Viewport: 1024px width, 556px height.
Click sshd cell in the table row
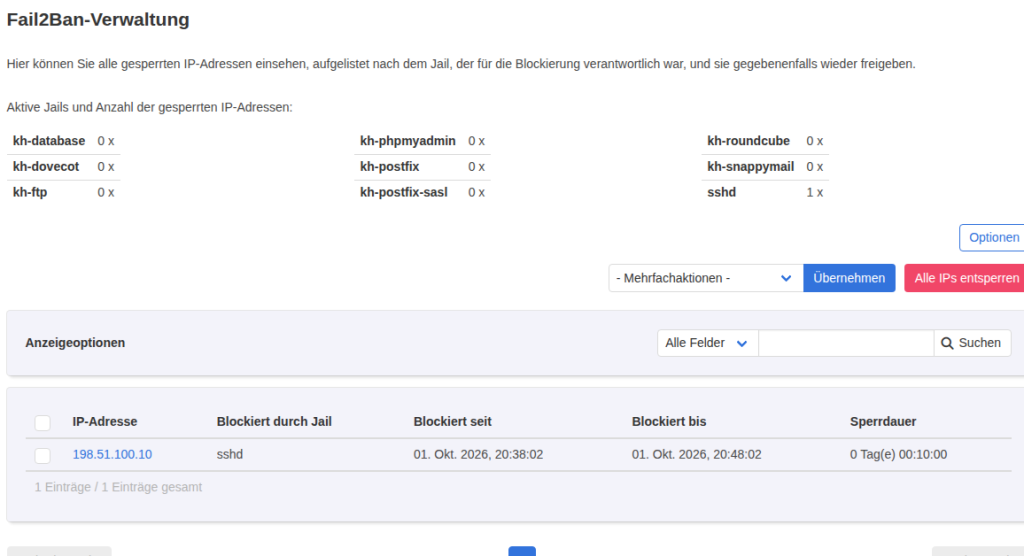point(230,455)
